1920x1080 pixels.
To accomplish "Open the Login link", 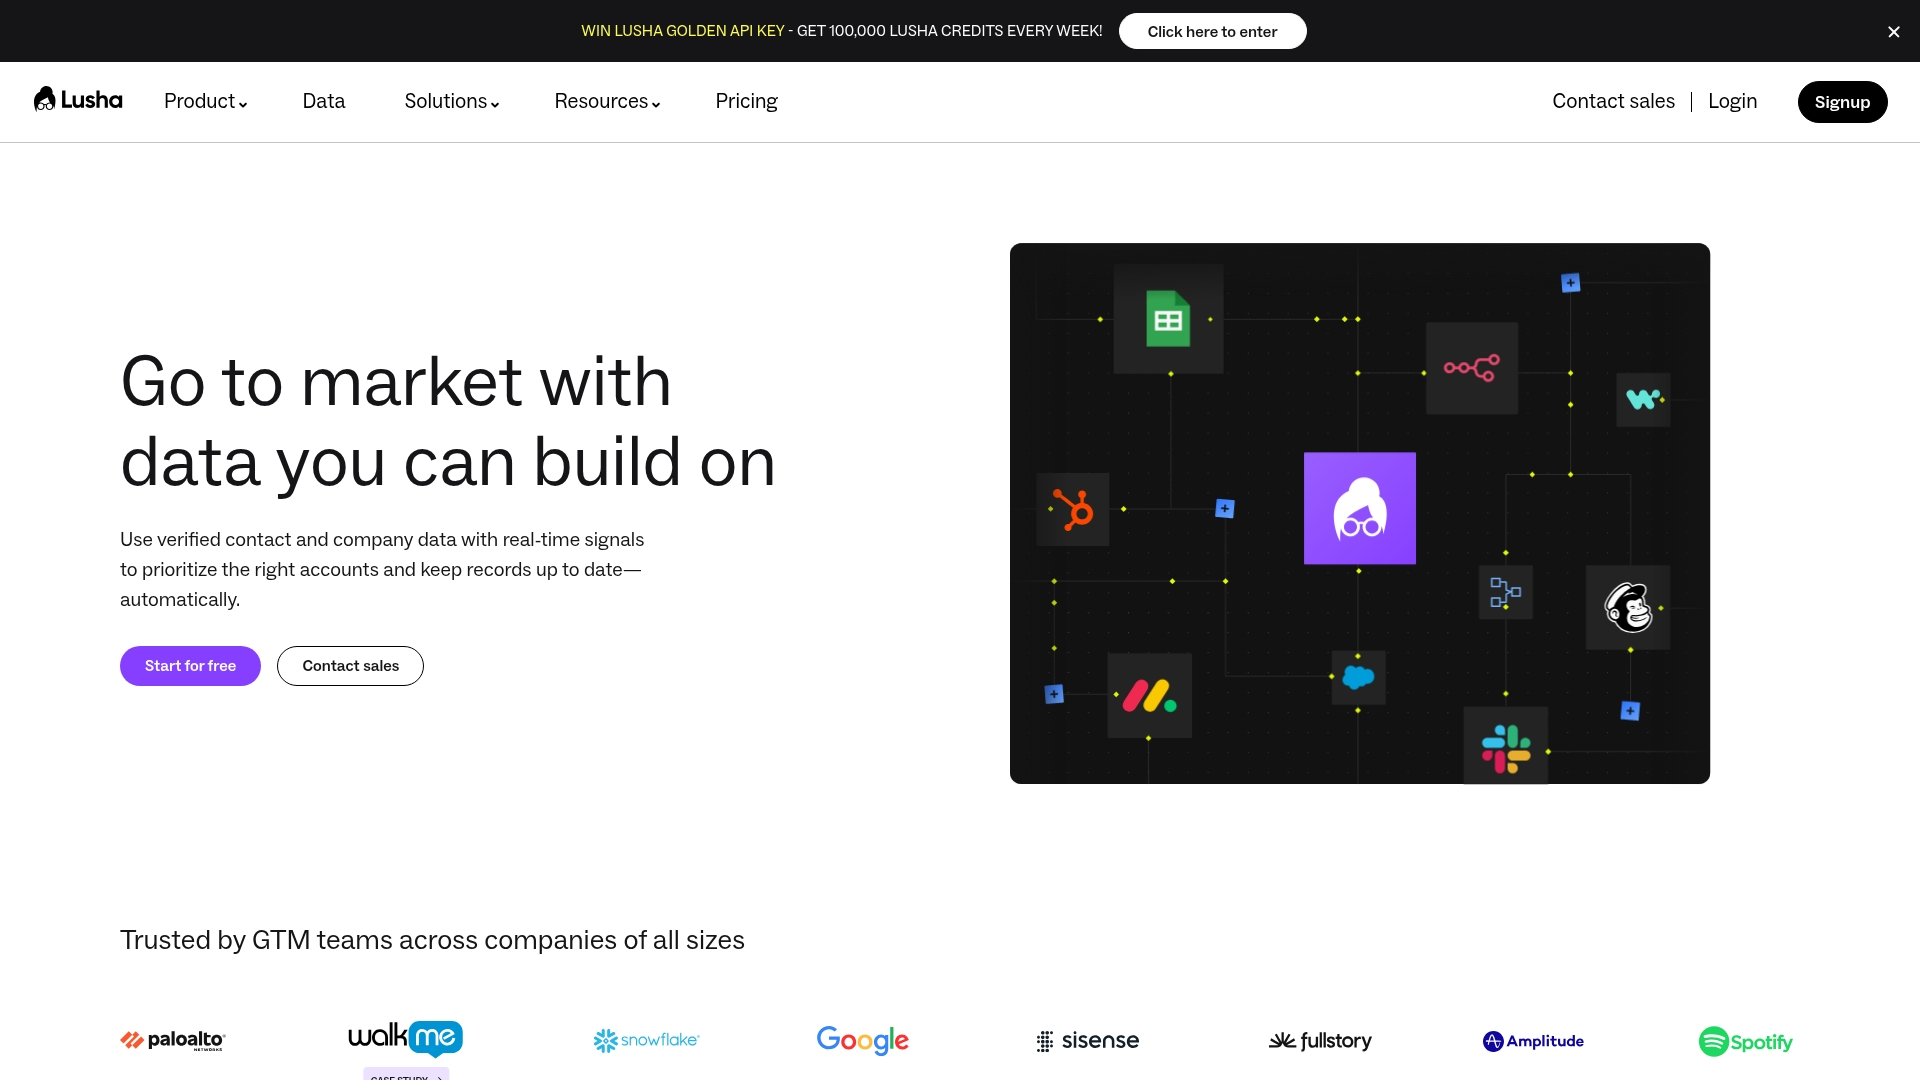I will 1732,101.
